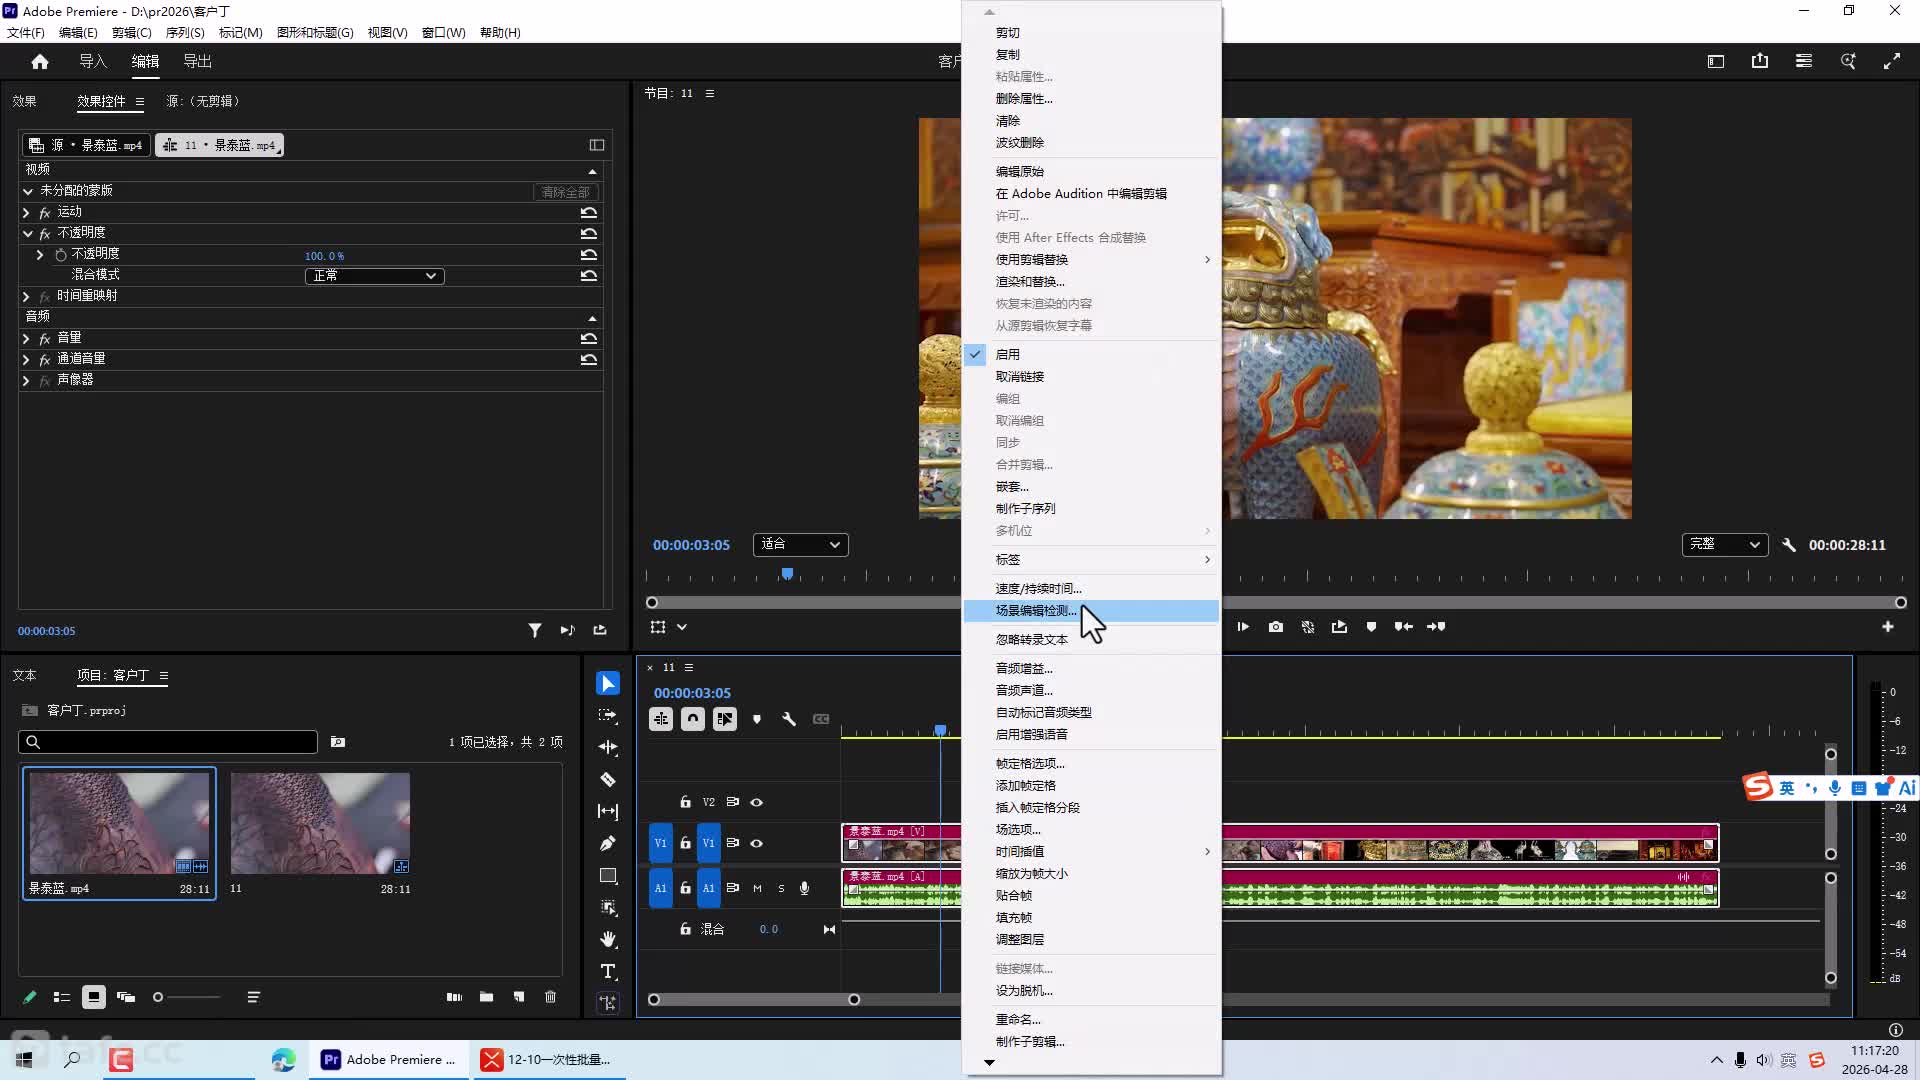Screen dimensions: 1920x1080
Task: Expand the Panner effect
Action: 26,381
